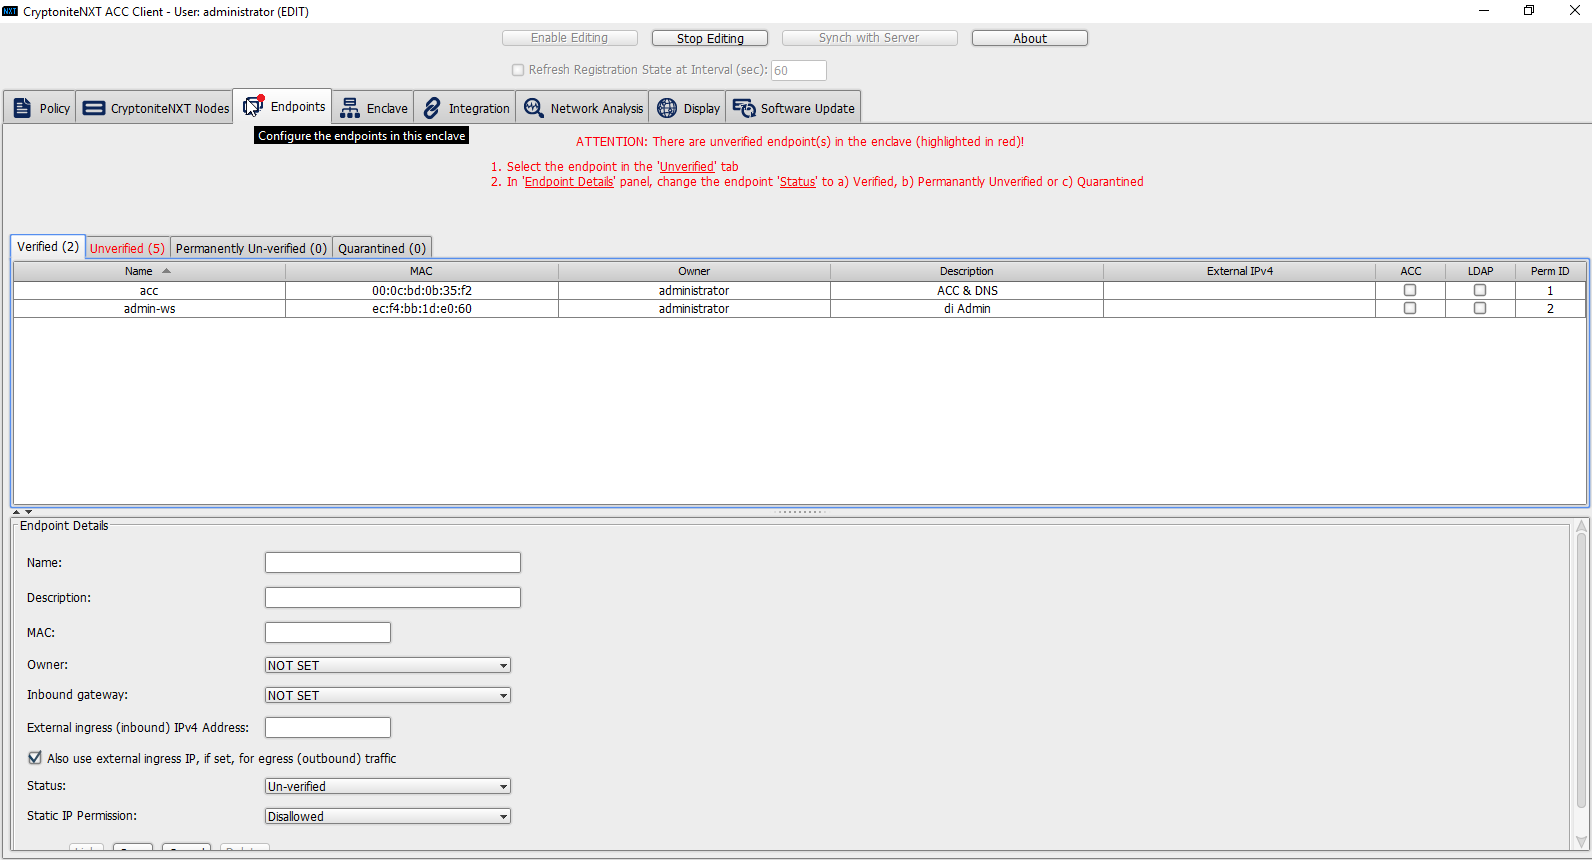
Task: Click the 'di Admin' description cell
Action: pos(967,309)
